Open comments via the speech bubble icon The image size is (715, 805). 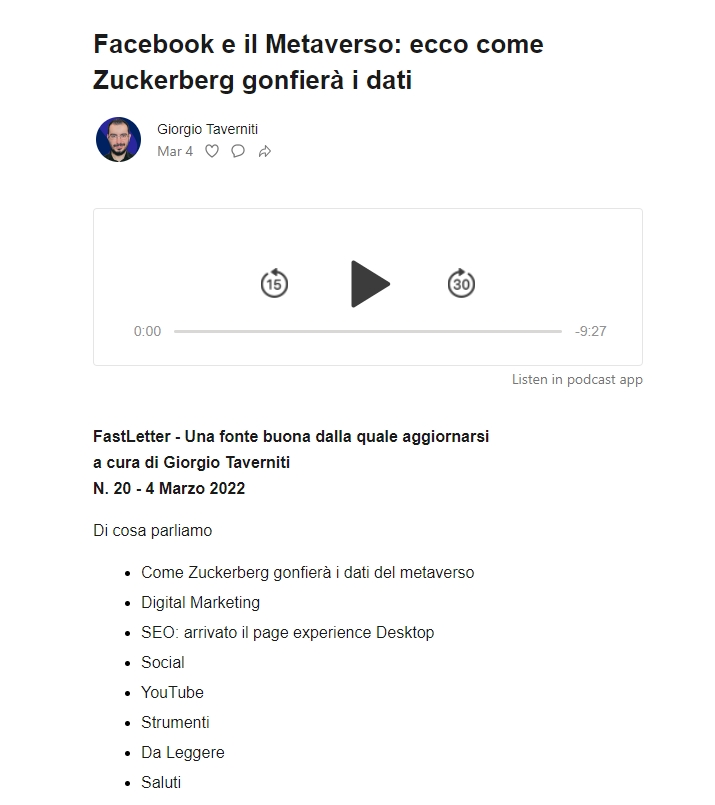pyautogui.click(x=238, y=151)
